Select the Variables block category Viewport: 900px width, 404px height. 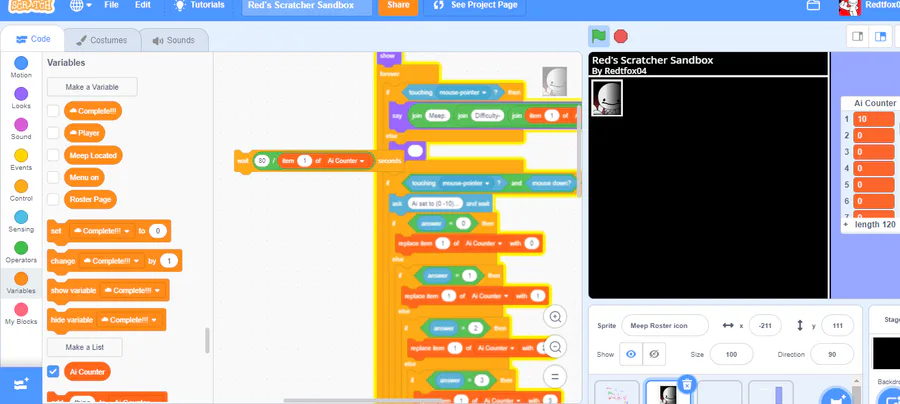tap(21, 283)
